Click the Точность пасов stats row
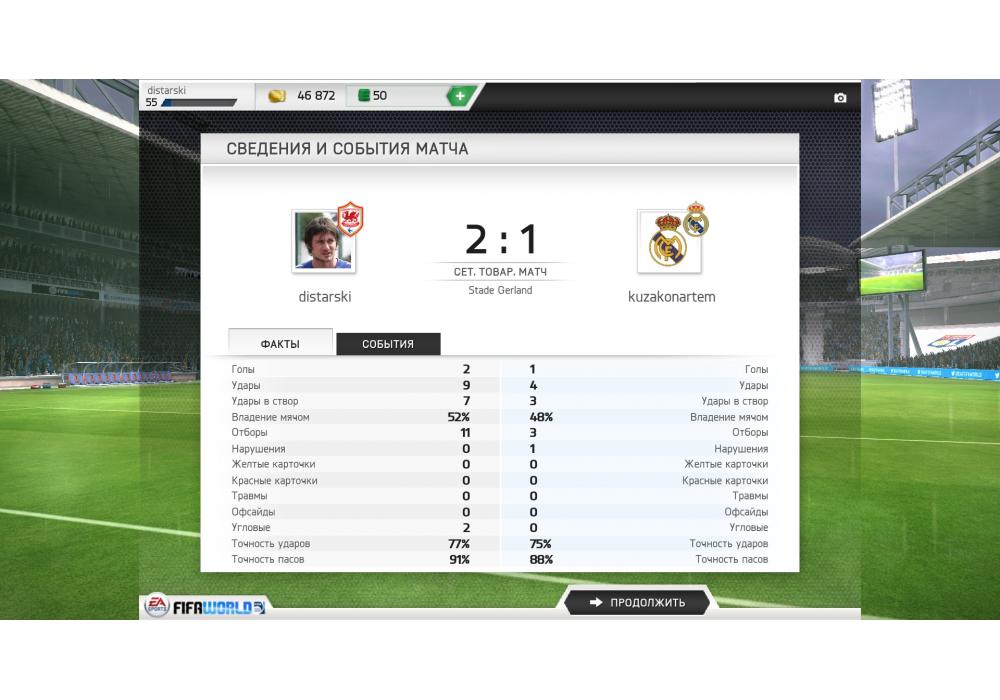Viewport: 1000px width, 700px height. click(x=499, y=559)
